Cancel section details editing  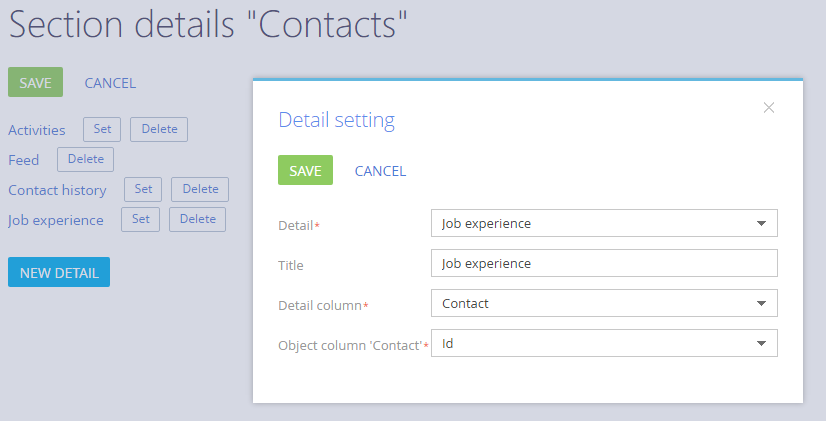[110, 83]
